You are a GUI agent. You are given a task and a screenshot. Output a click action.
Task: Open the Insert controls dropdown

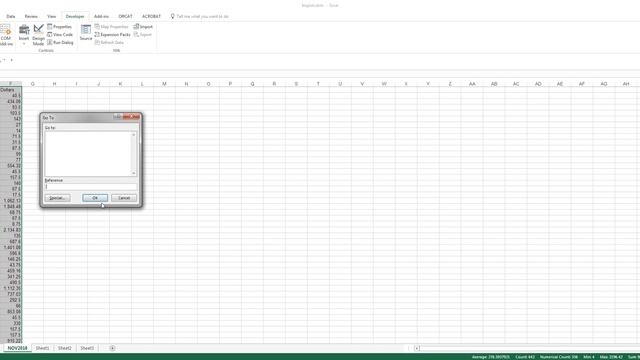pos(24,35)
